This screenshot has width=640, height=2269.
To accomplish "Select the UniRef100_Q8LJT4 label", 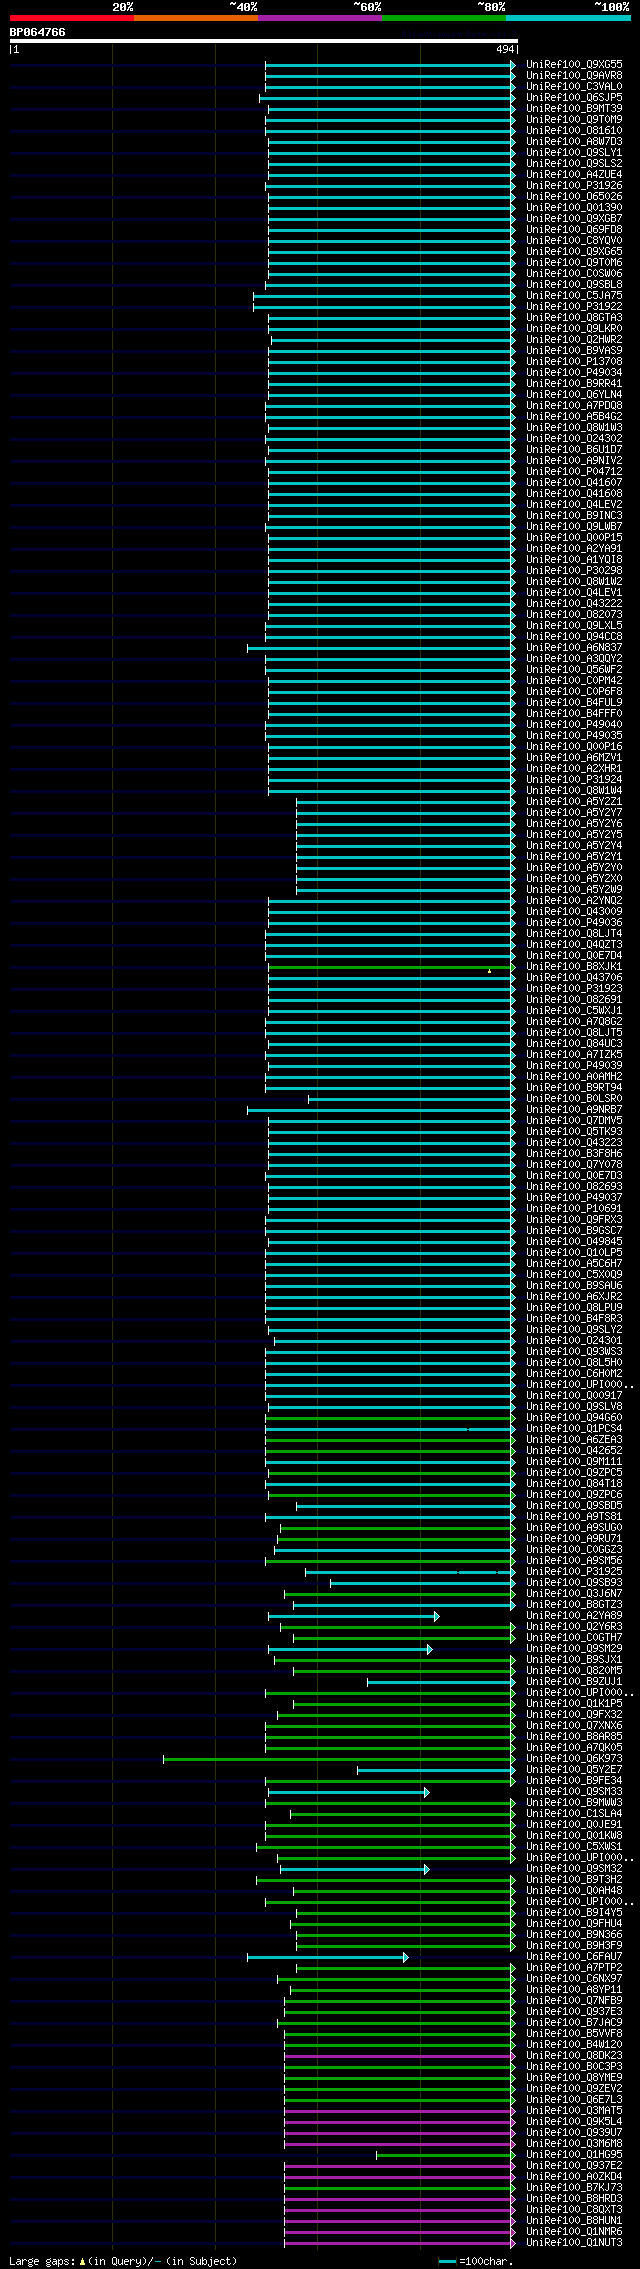I will pos(574,933).
